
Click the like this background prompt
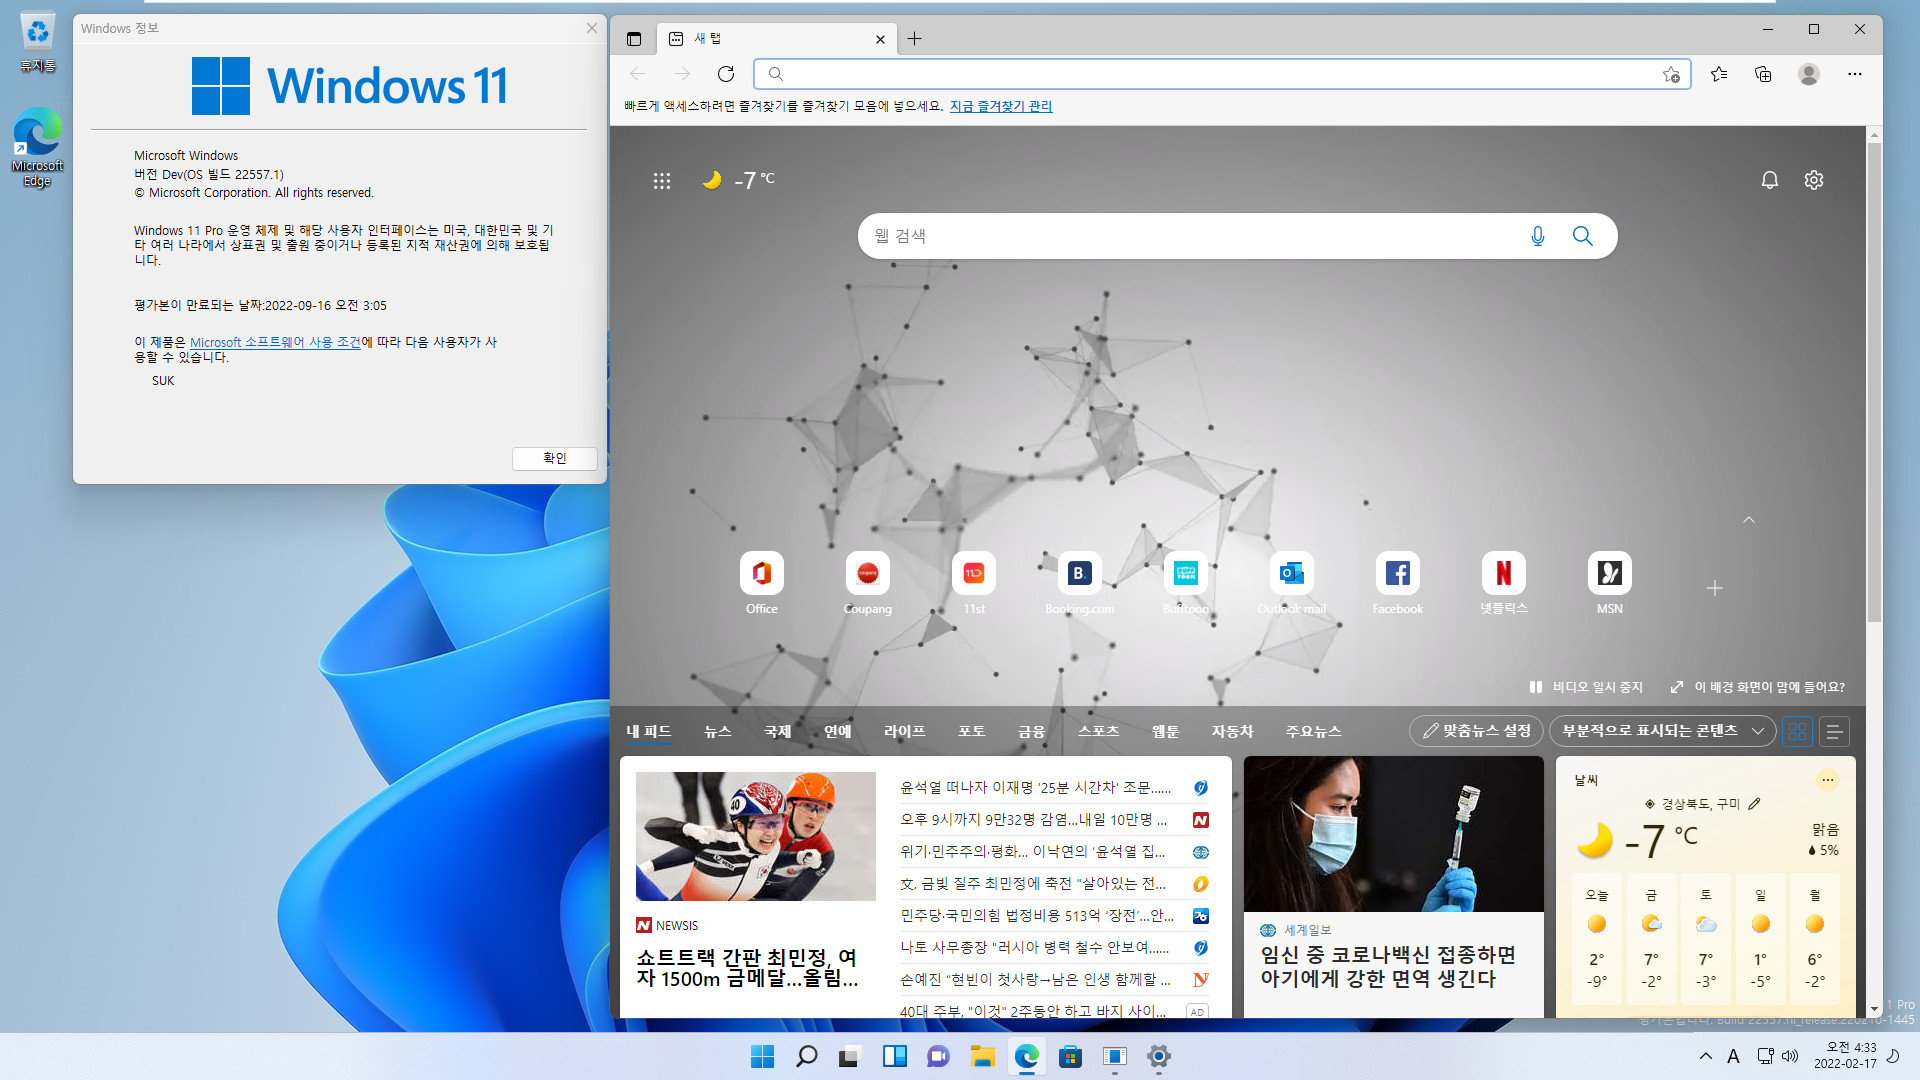(1757, 687)
